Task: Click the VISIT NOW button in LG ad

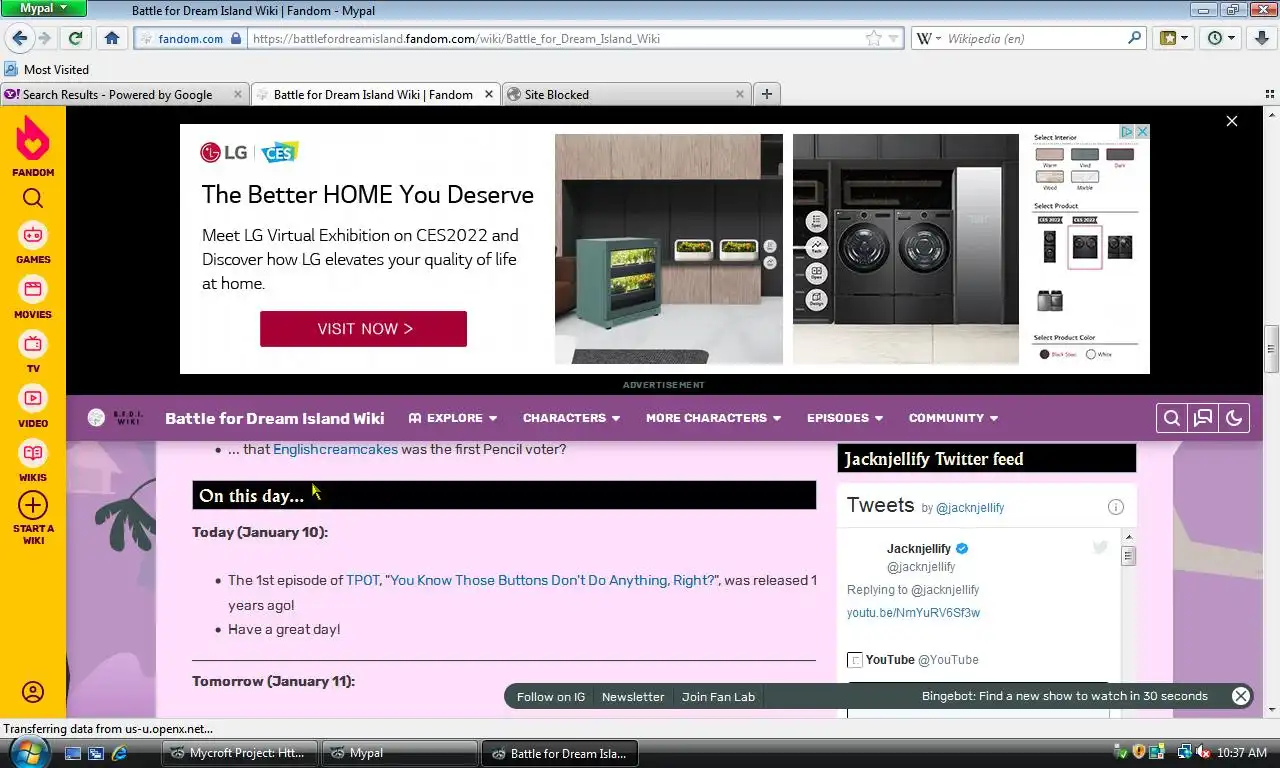Action: point(363,329)
